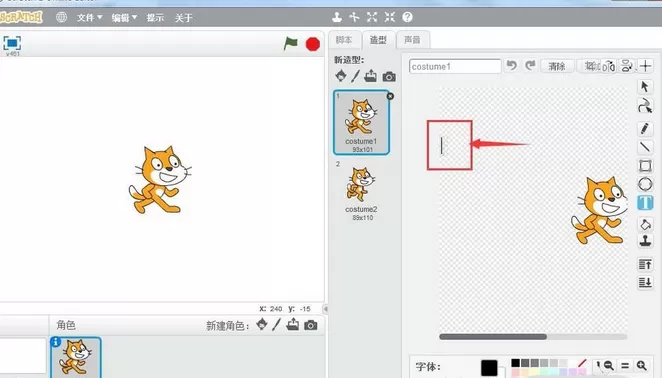Image resolution: width=662 pixels, height=378 pixels.
Task: Zoom out the paint canvas
Action: (x=608, y=365)
